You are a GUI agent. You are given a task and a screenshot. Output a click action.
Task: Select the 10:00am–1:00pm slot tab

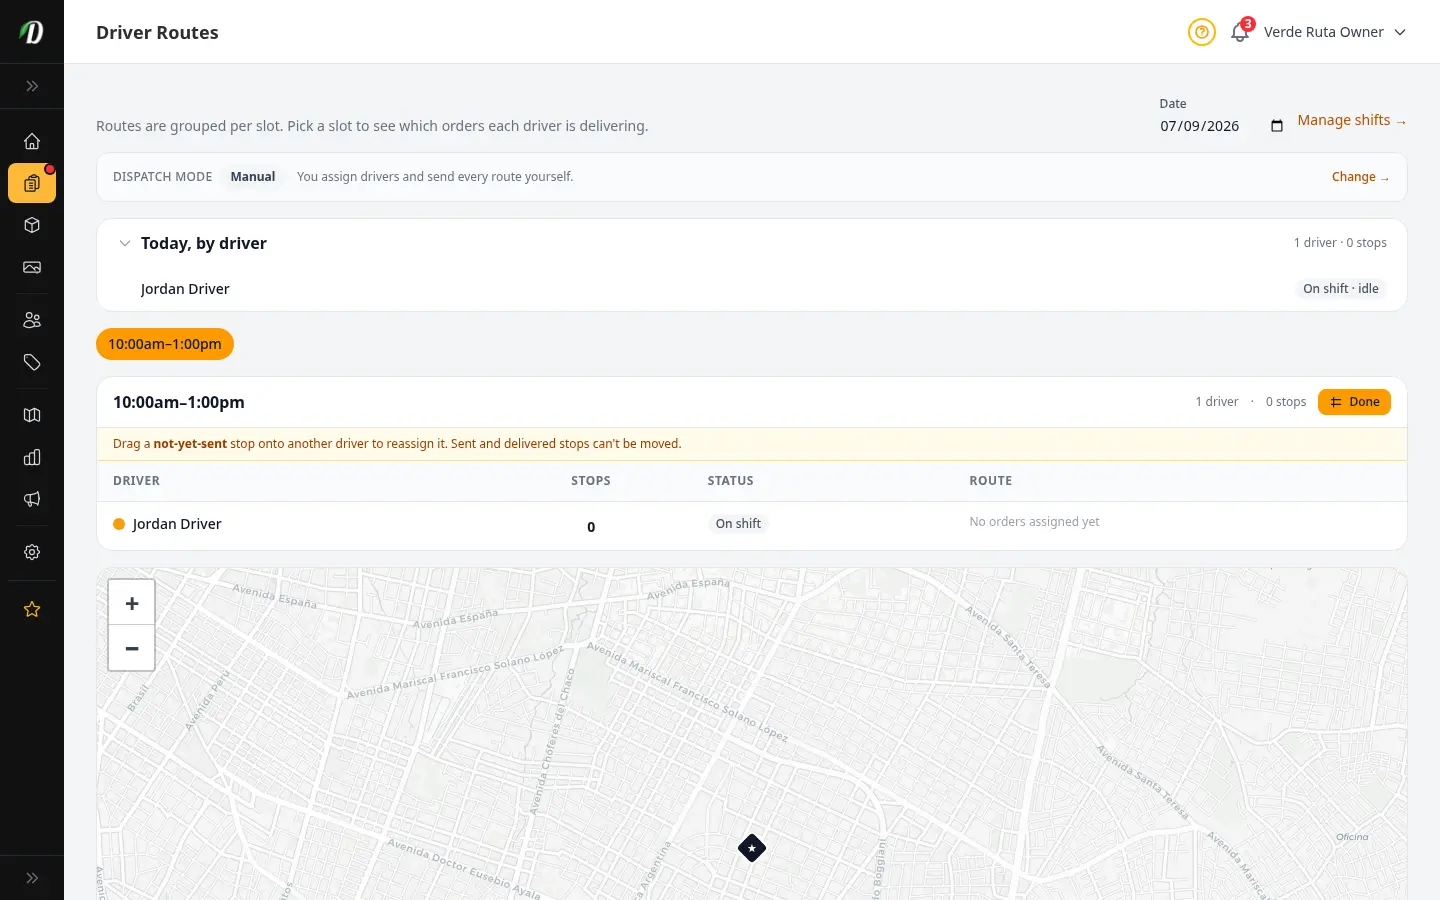tap(165, 344)
